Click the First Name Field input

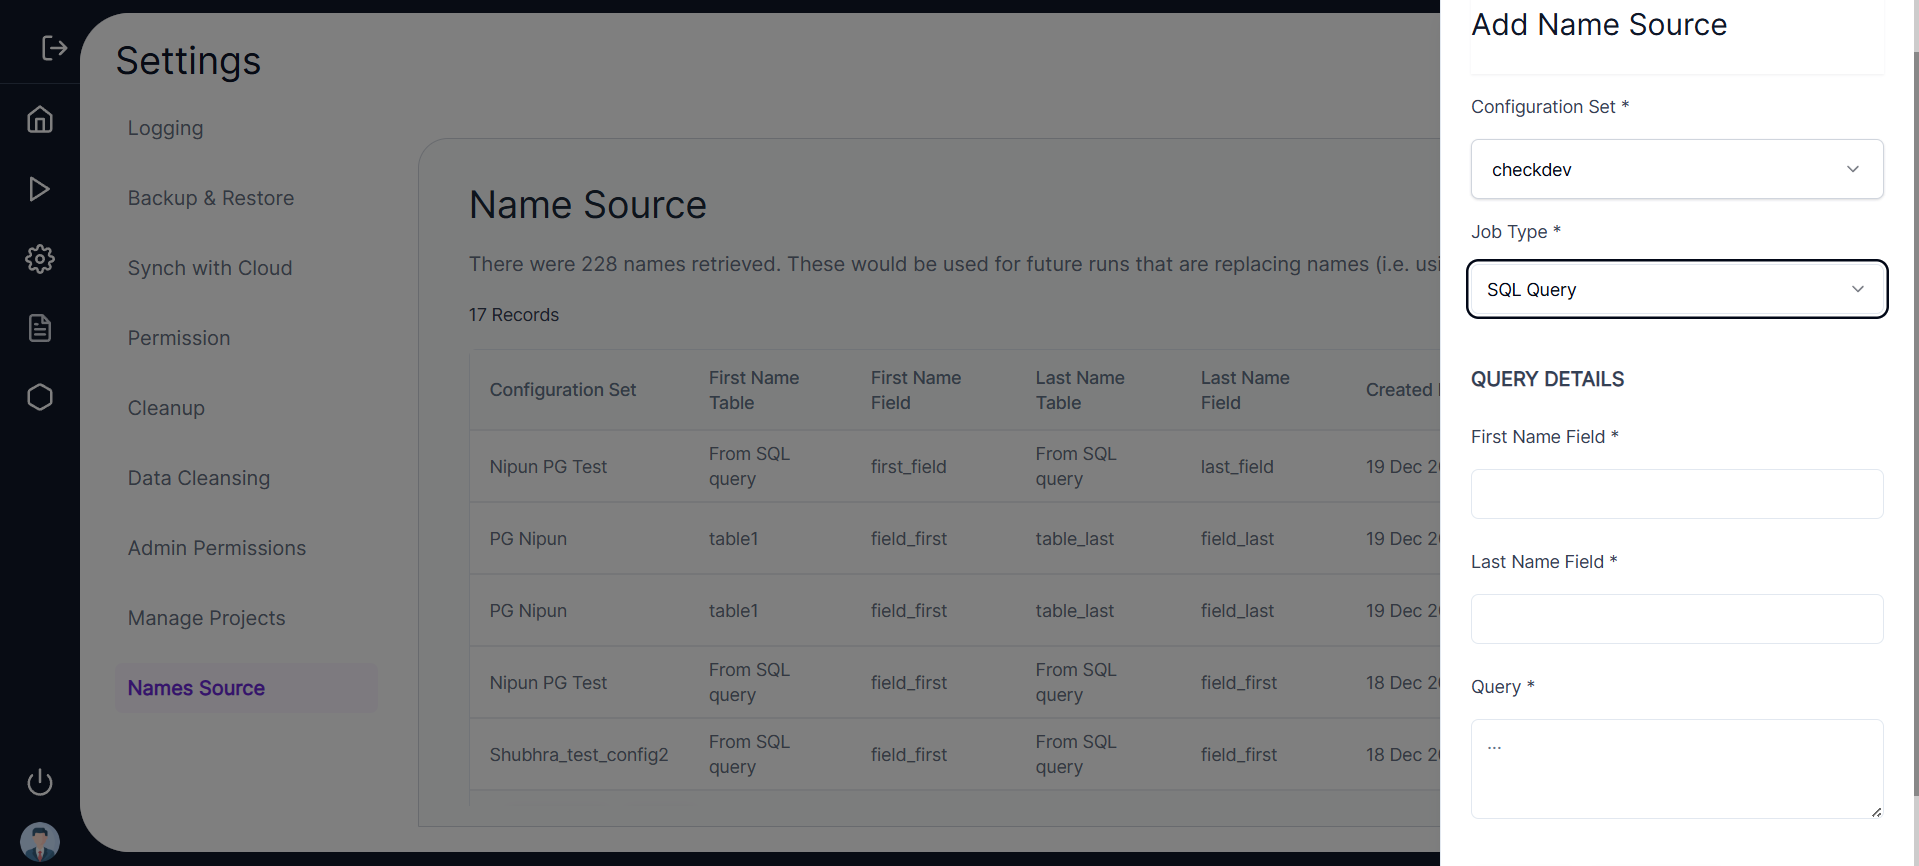(x=1677, y=494)
